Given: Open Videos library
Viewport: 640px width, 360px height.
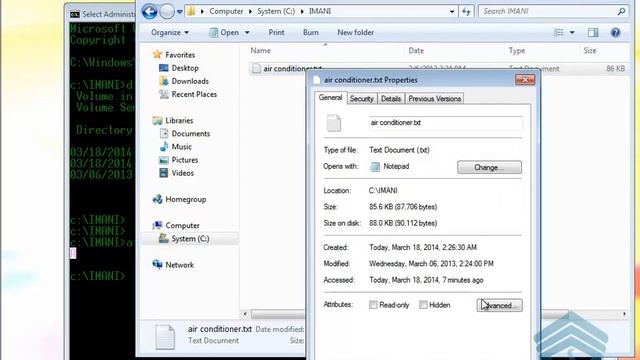Looking at the screenshot, I should [182, 173].
